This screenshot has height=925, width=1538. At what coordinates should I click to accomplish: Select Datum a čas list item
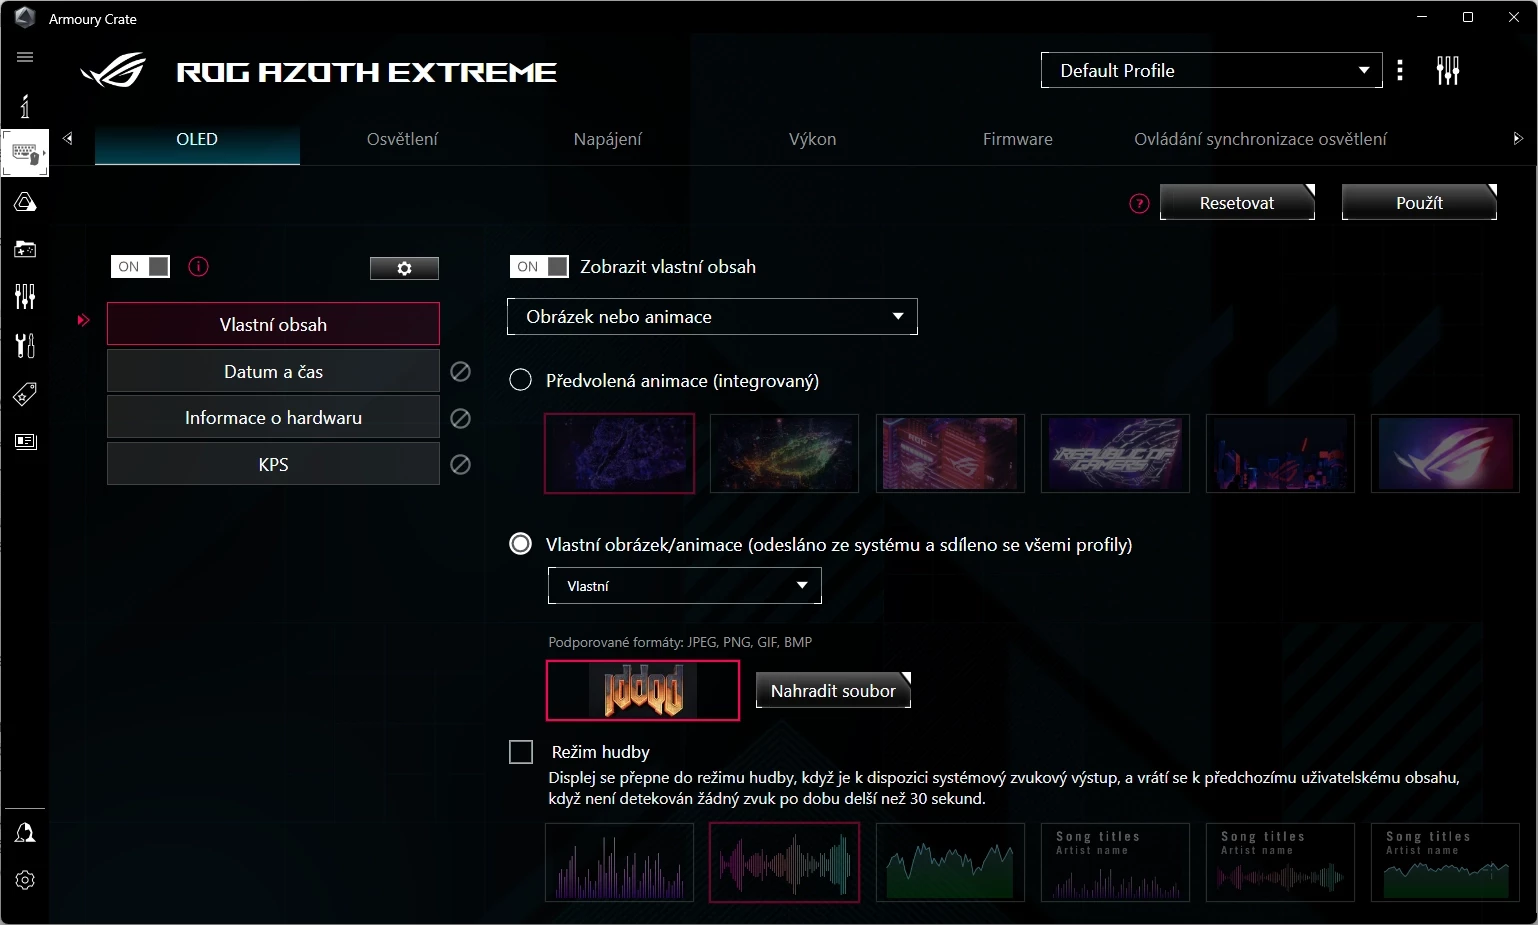[273, 371]
